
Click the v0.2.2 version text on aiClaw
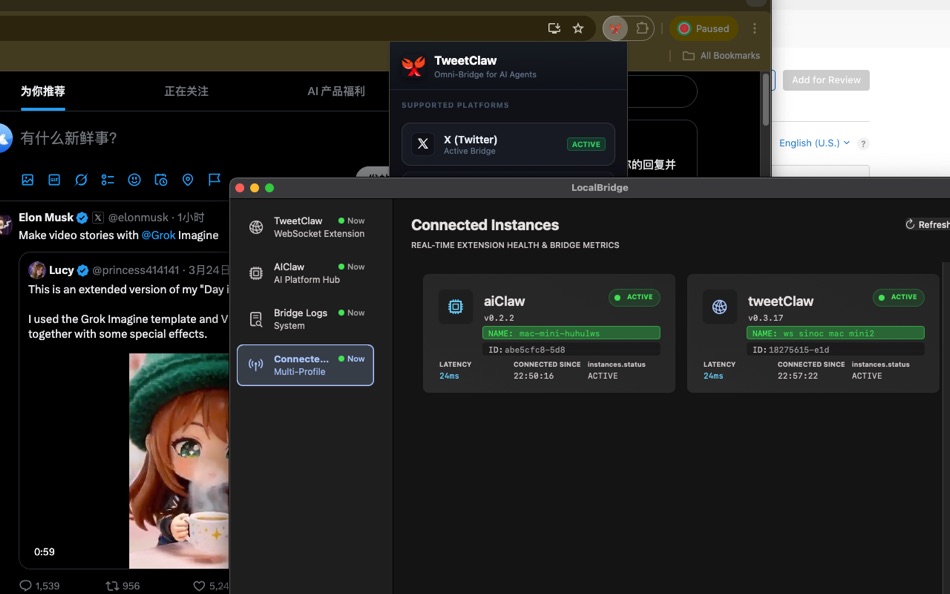click(x=499, y=318)
